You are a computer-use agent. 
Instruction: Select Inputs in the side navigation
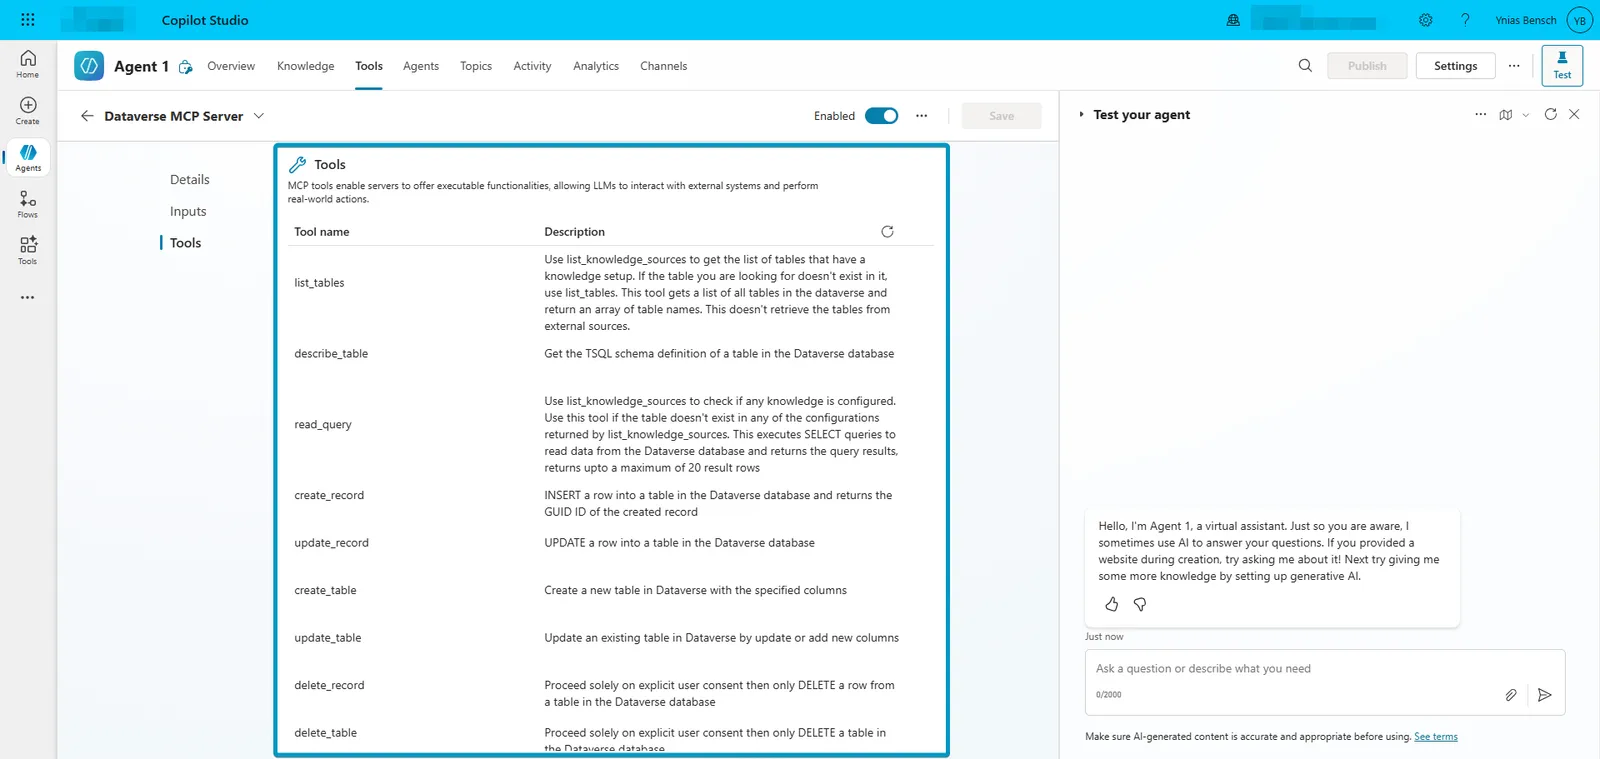188,211
